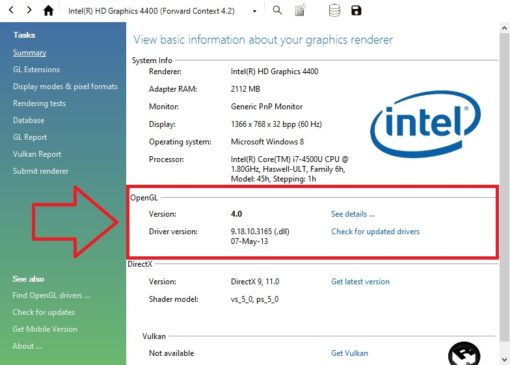Save report with the floppy disk icon
The width and height of the screenshot is (510, 365).
(x=356, y=10)
